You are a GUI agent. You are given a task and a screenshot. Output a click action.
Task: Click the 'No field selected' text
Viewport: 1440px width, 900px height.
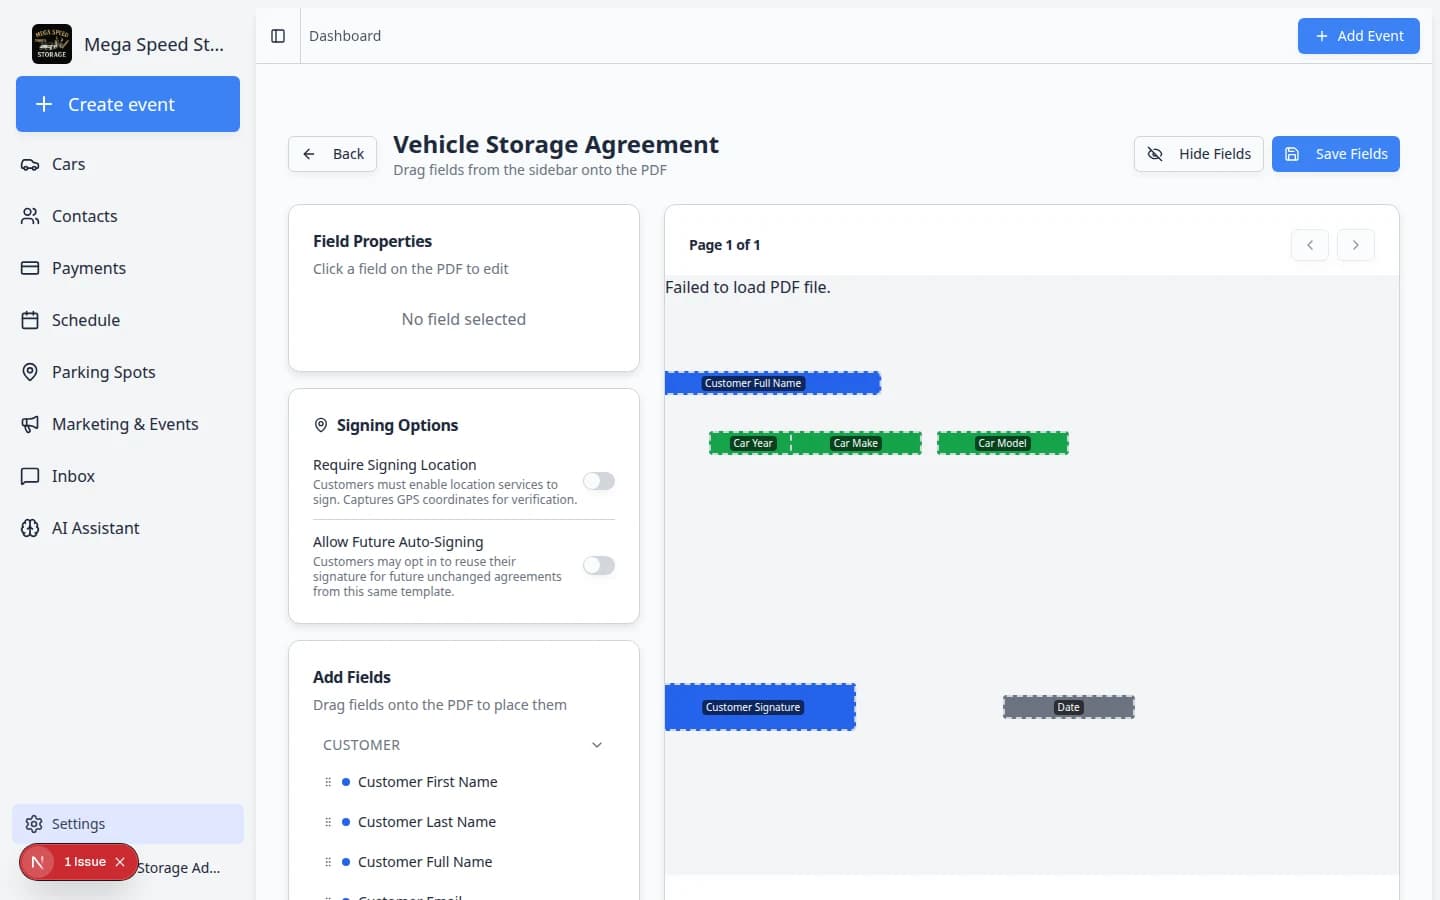coord(464,319)
